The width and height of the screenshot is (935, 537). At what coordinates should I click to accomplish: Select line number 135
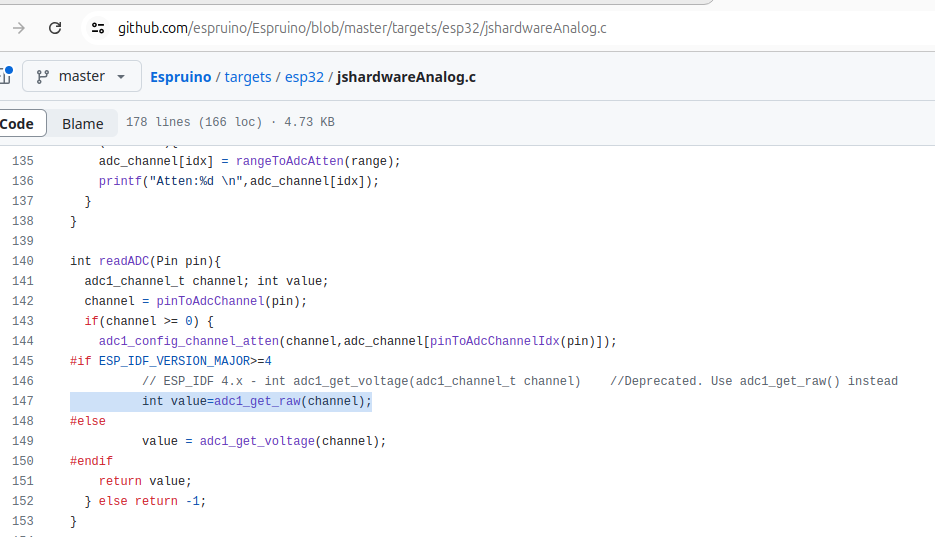[23, 161]
